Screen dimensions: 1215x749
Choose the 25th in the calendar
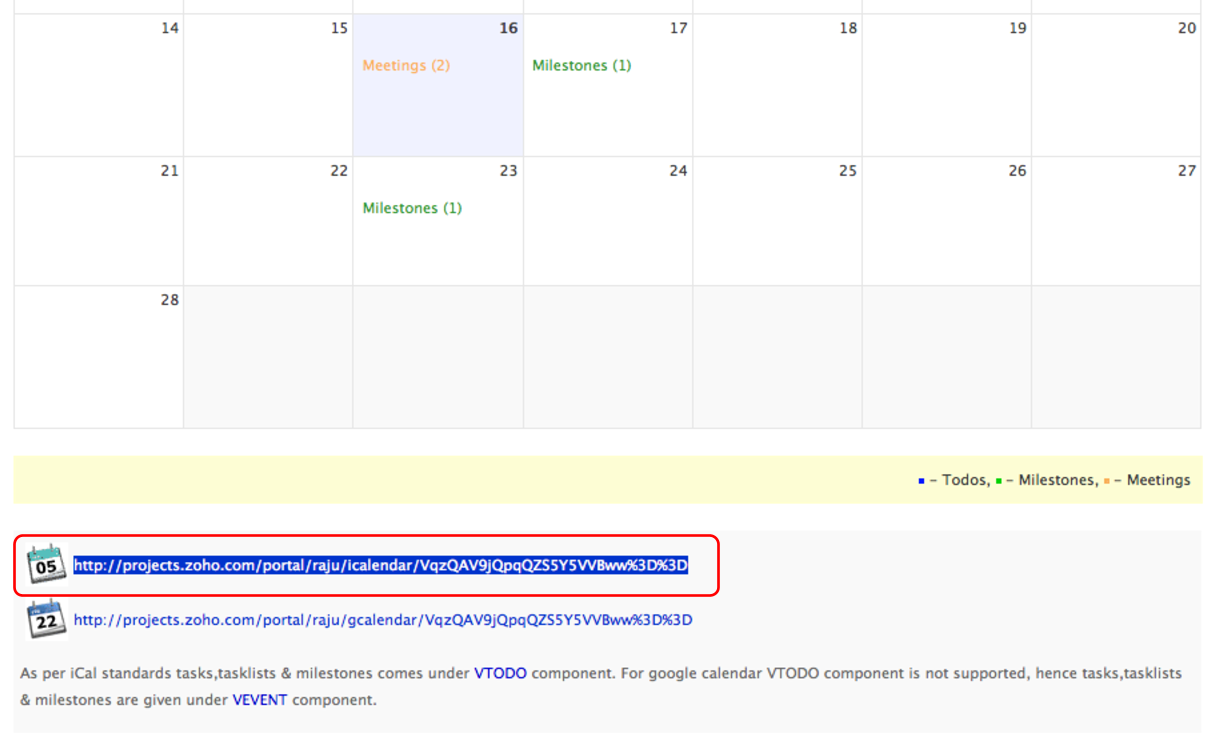tap(777, 221)
